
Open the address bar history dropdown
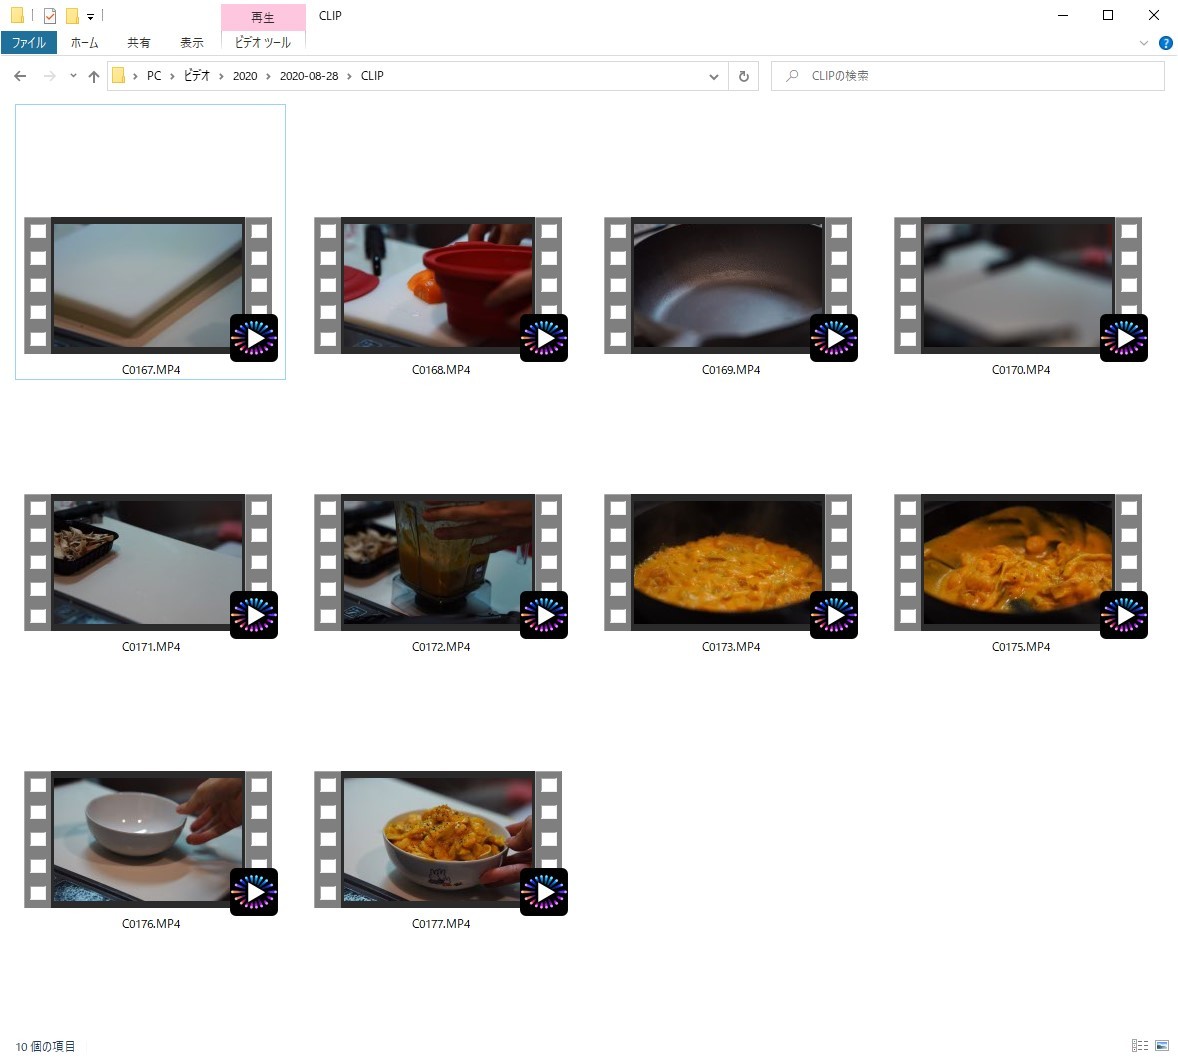714,76
